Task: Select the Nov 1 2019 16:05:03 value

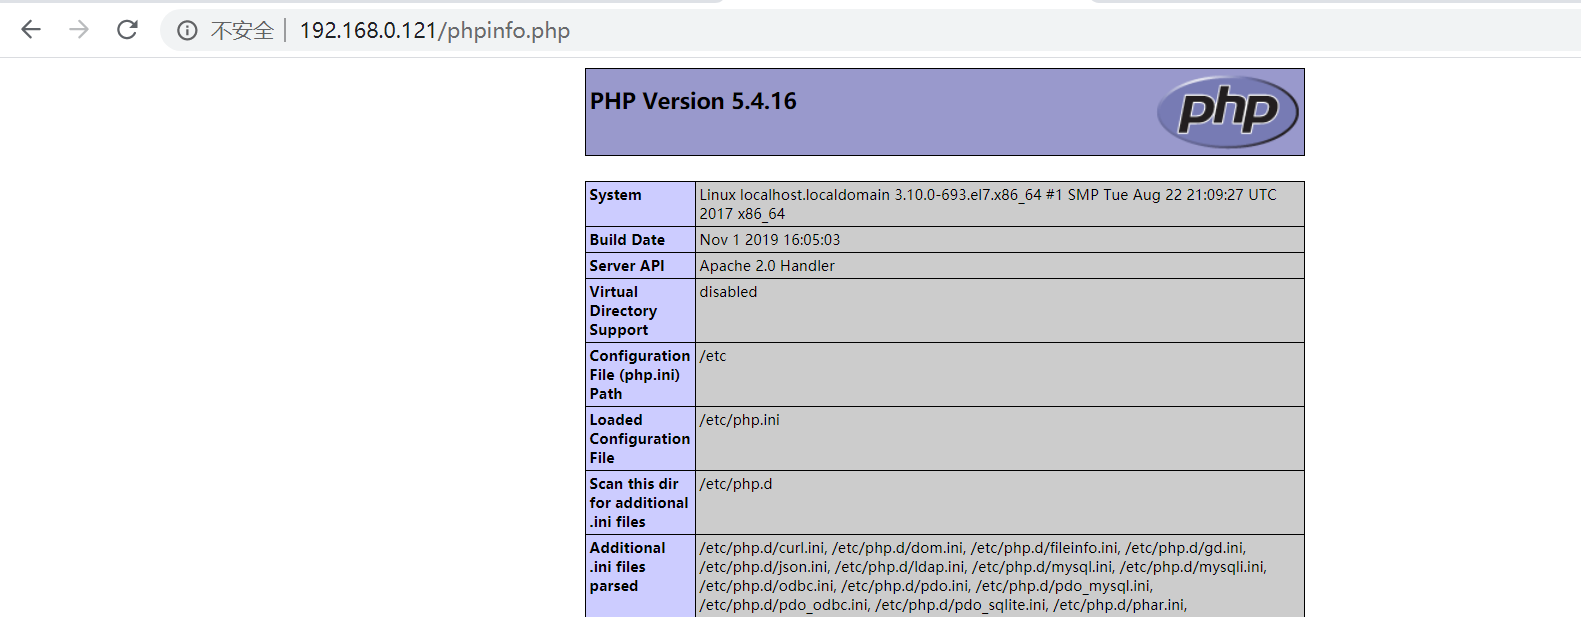Action: click(770, 240)
